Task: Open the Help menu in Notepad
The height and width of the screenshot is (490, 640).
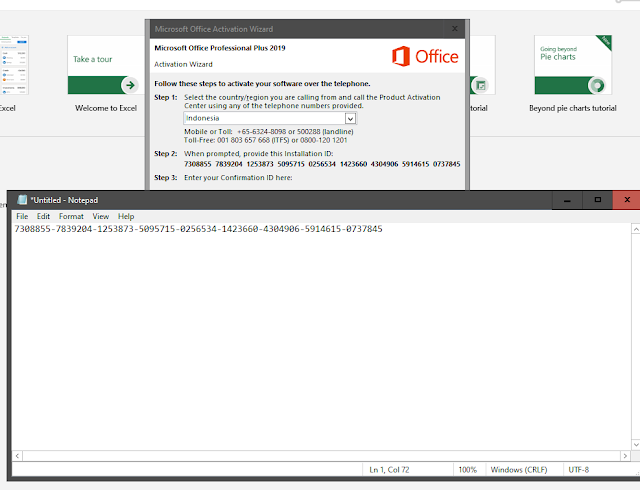Action: pos(126,216)
